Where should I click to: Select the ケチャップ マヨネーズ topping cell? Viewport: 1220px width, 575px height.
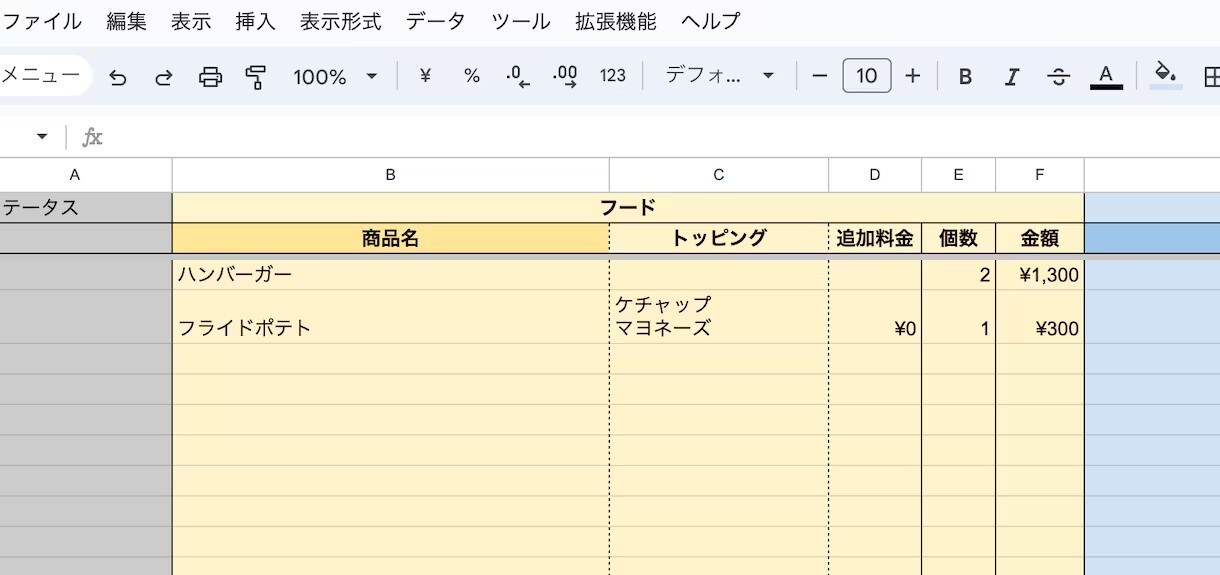(719, 317)
